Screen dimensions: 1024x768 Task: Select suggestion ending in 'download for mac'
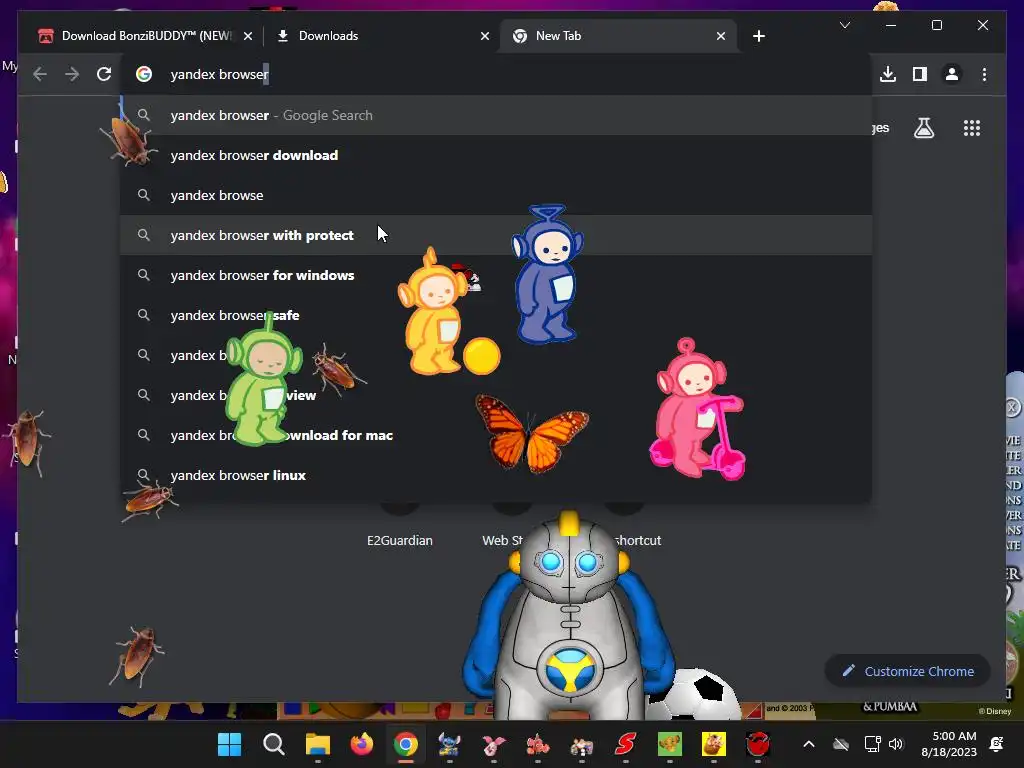(x=496, y=436)
